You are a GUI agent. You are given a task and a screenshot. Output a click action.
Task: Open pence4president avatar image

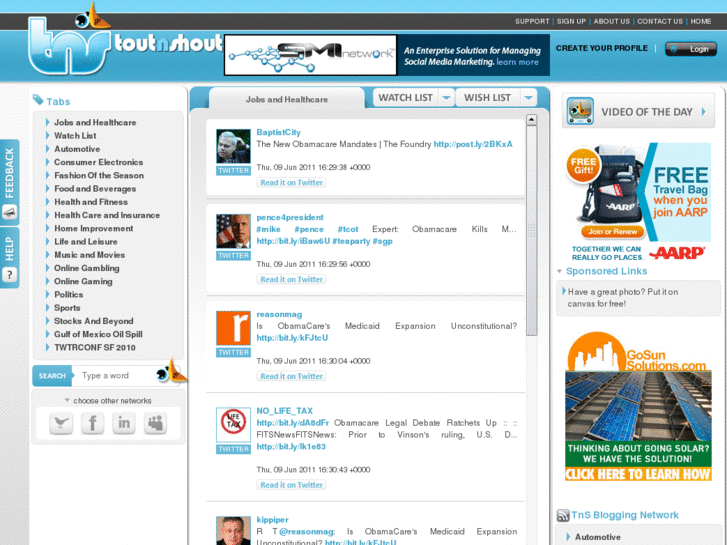[x=233, y=231]
